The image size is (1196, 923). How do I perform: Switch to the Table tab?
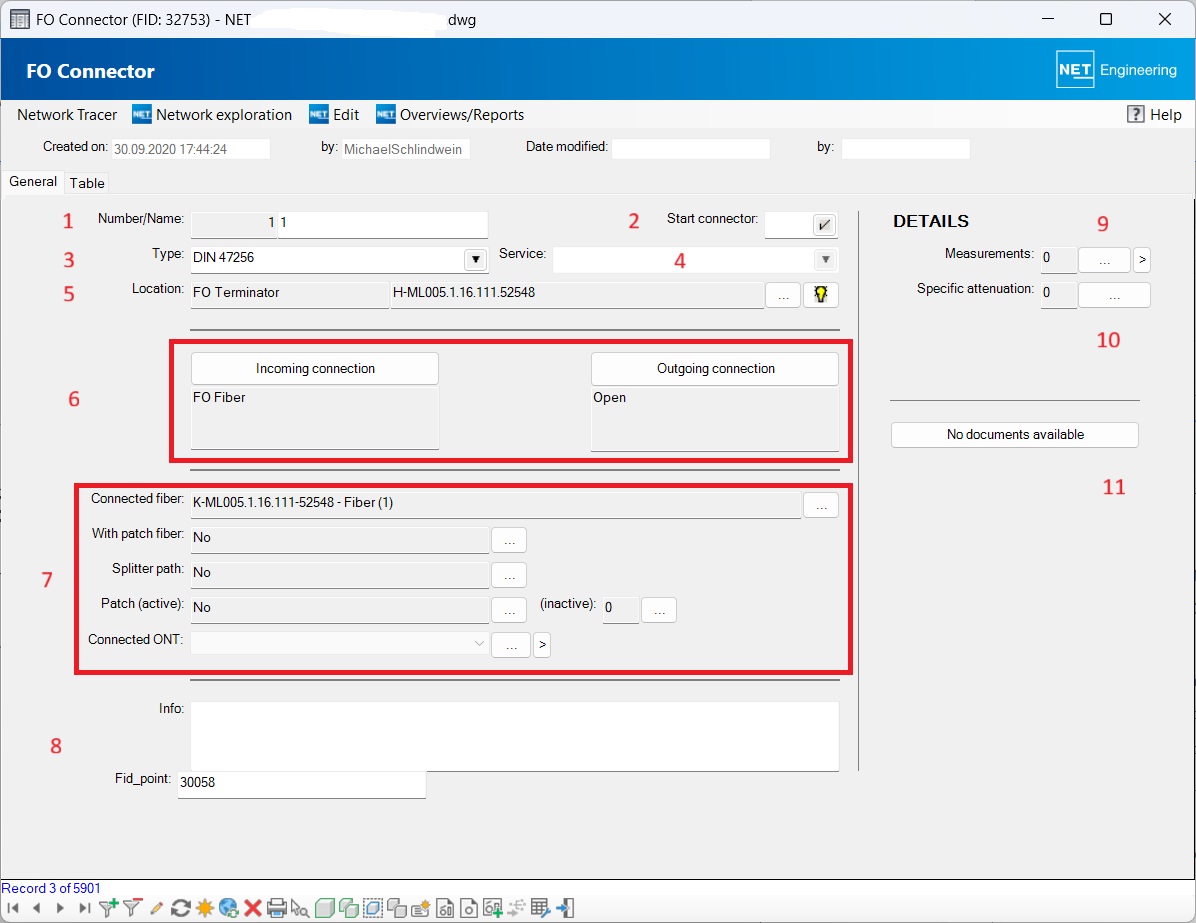(x=87, y=183)
